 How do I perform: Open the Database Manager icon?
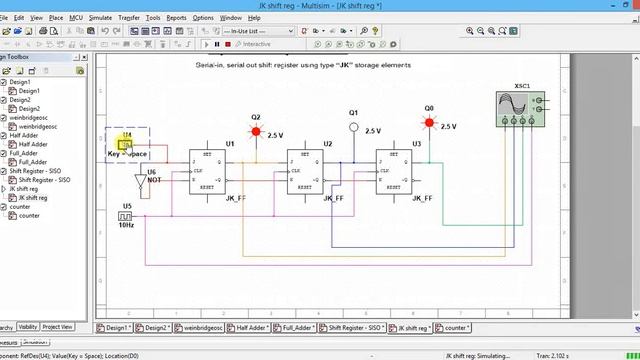(216, 31)
